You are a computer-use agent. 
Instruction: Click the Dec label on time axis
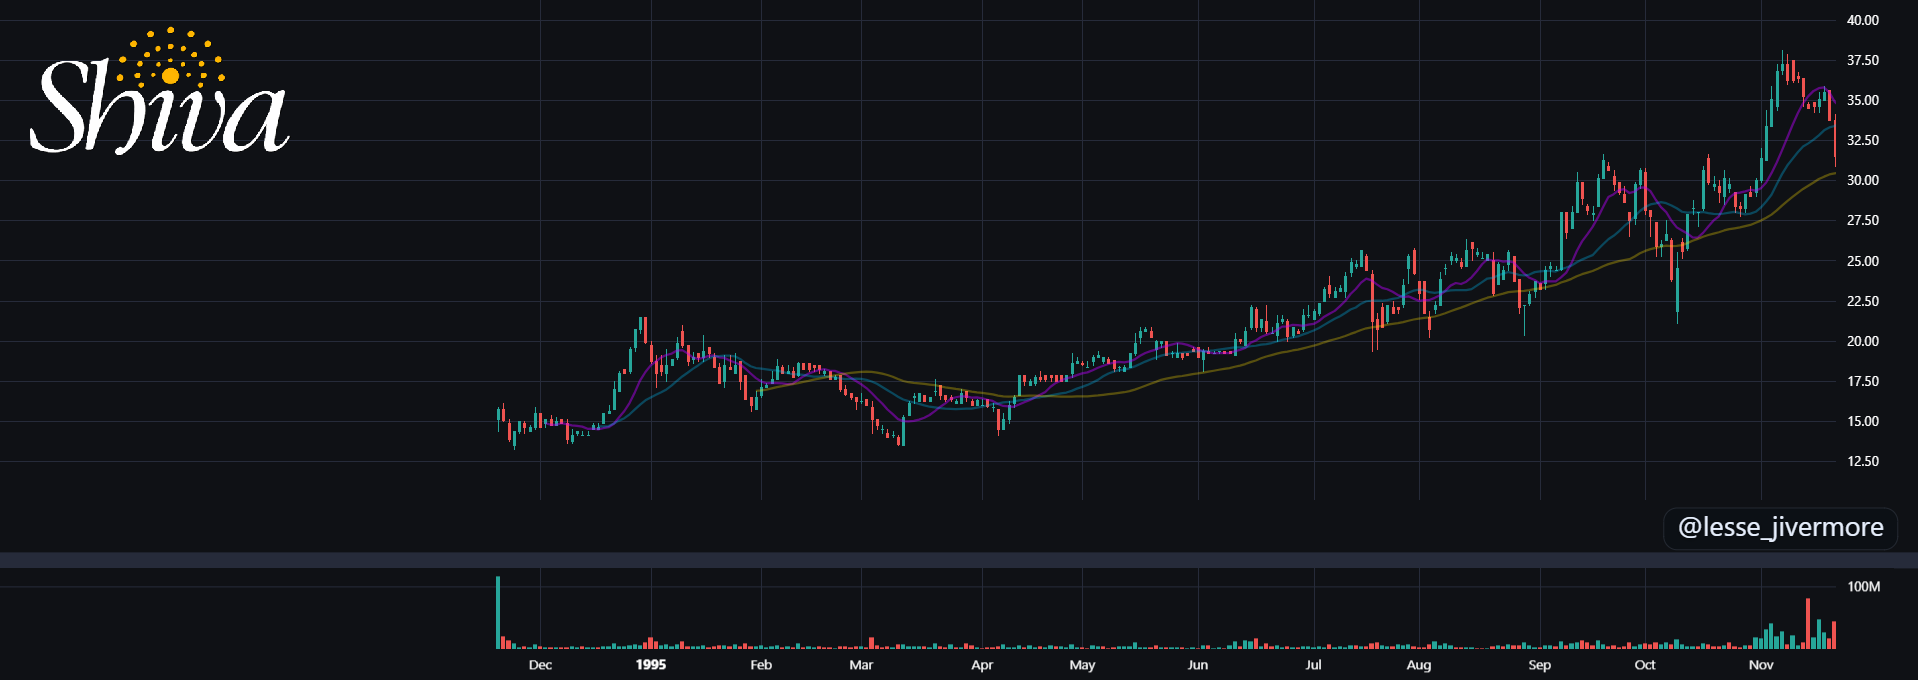[540, 664]
